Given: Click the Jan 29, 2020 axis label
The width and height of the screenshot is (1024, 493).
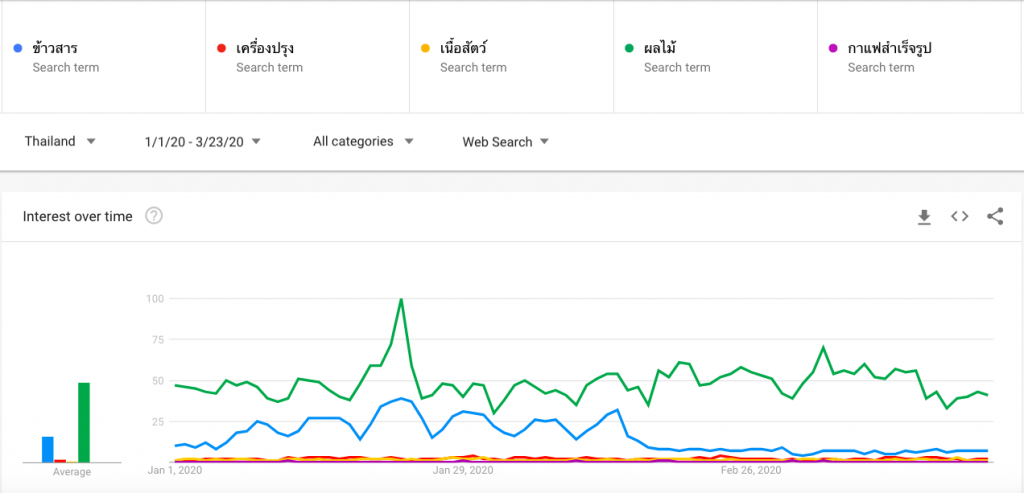Looking at the screenshot, I should coord(463,470).
